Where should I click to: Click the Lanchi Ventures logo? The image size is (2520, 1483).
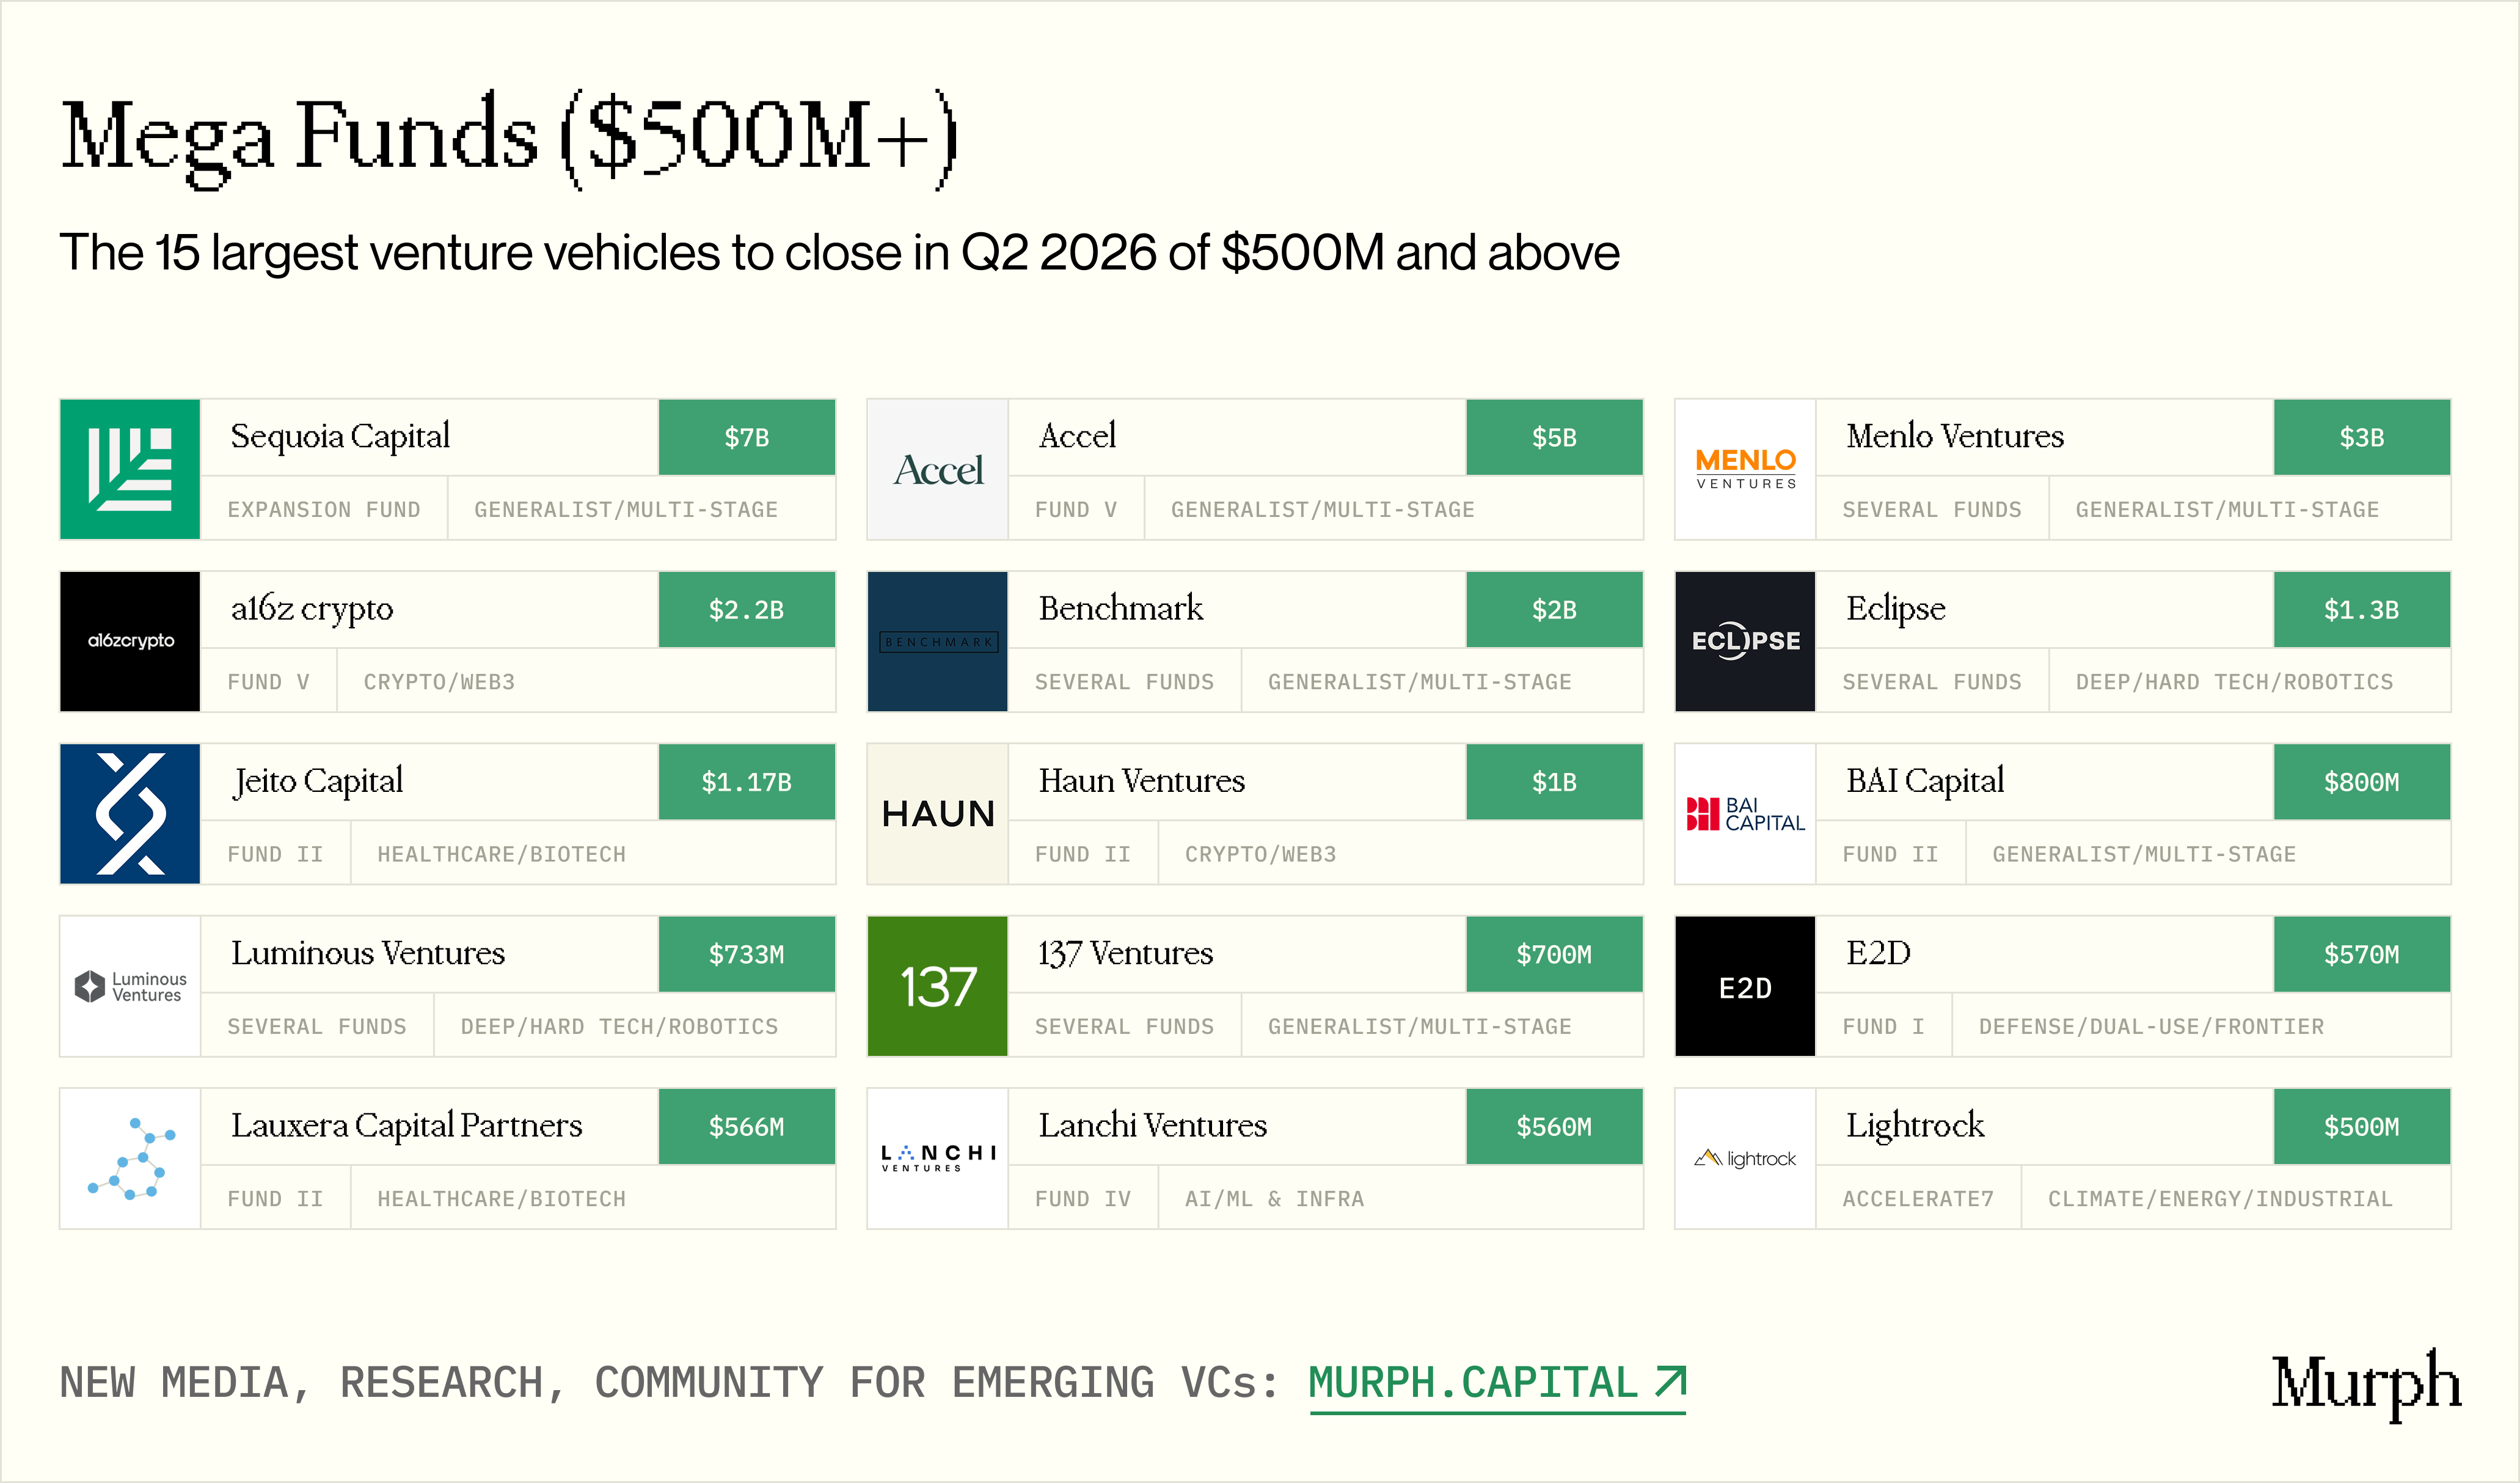pos(937,1158)
